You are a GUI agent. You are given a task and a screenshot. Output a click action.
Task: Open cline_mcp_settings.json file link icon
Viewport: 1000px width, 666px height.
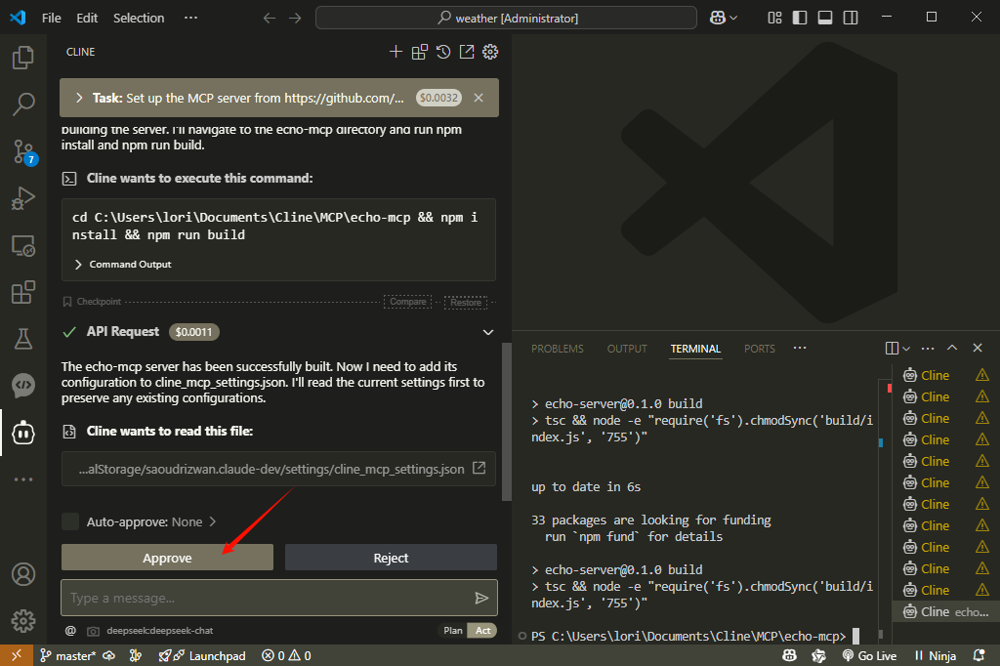pyautogui.click(x=479, y=468)
